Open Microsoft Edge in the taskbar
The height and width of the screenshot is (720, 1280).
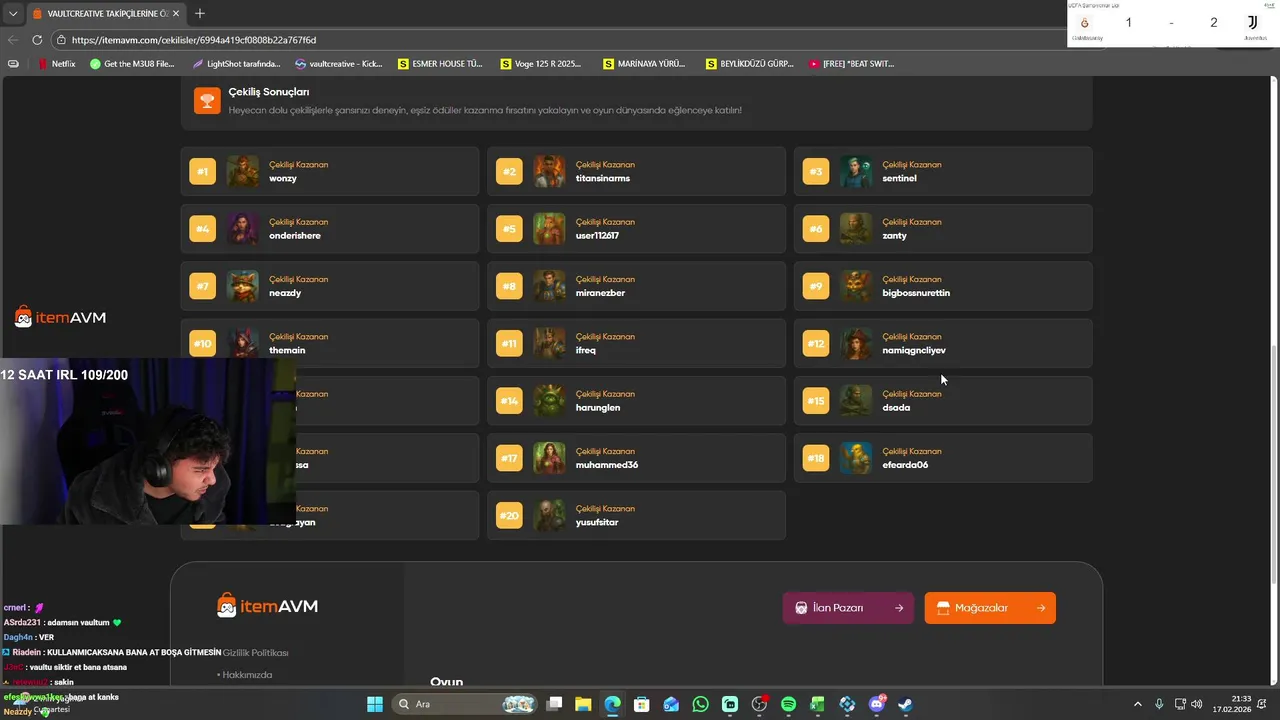tap(612, 704)
